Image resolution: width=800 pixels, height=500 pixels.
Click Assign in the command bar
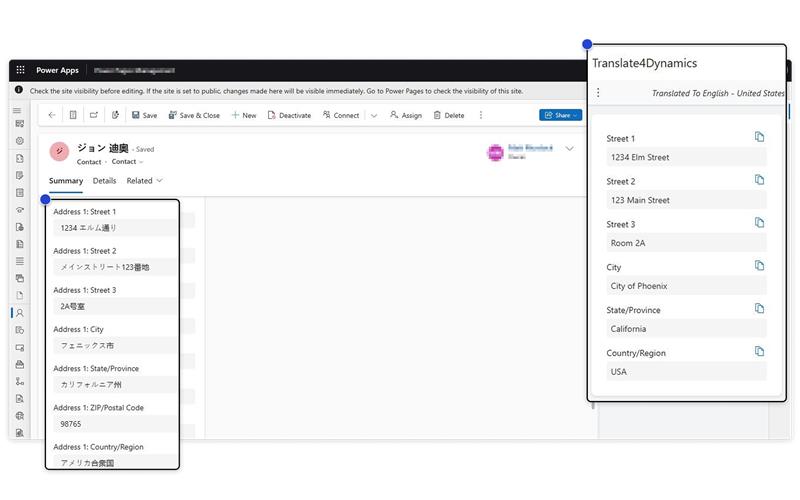(x=406, y=115)
